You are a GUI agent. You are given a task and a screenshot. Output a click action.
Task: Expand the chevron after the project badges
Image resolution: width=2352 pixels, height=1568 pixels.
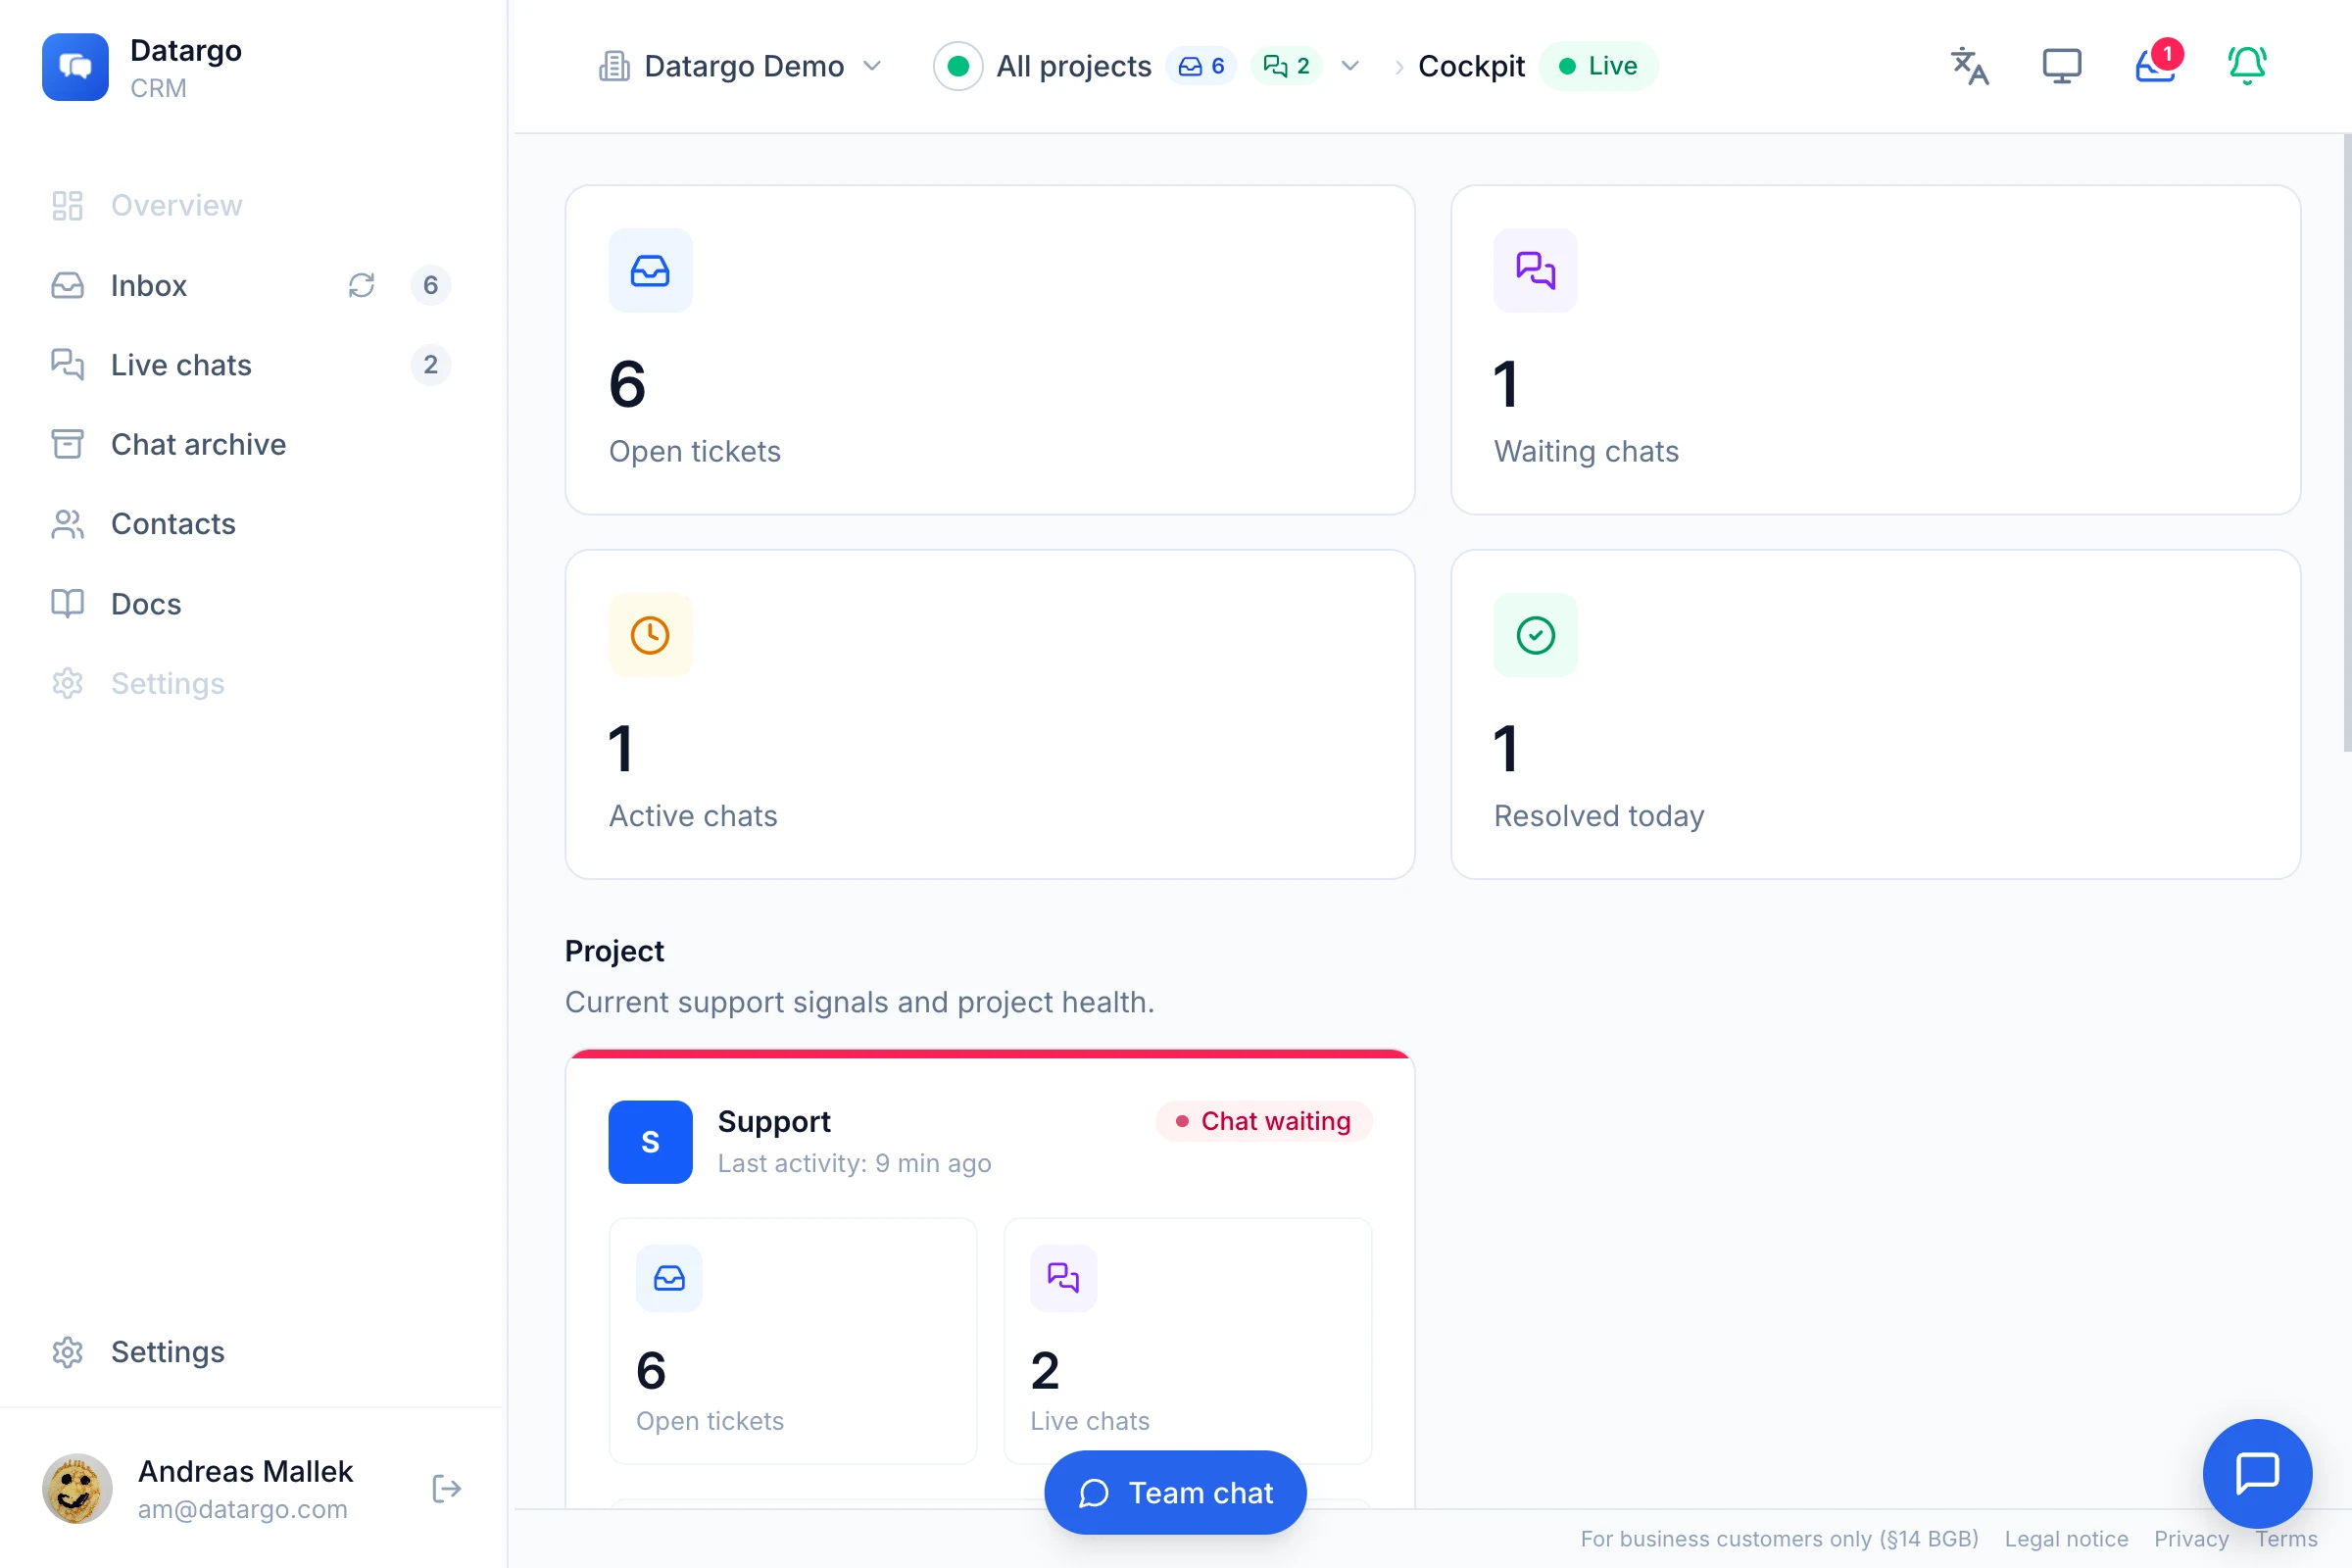click(x=1350, y=66)
